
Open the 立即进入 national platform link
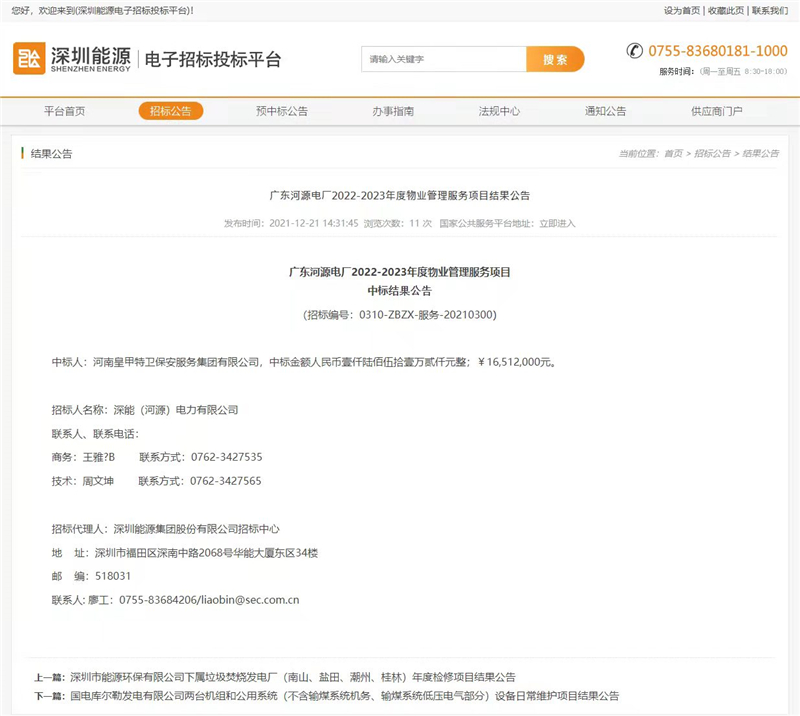tap(557, 224)
